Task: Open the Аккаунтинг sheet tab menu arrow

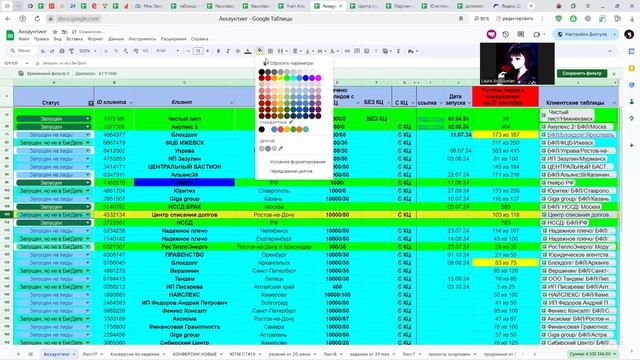Action: (74, 354)
